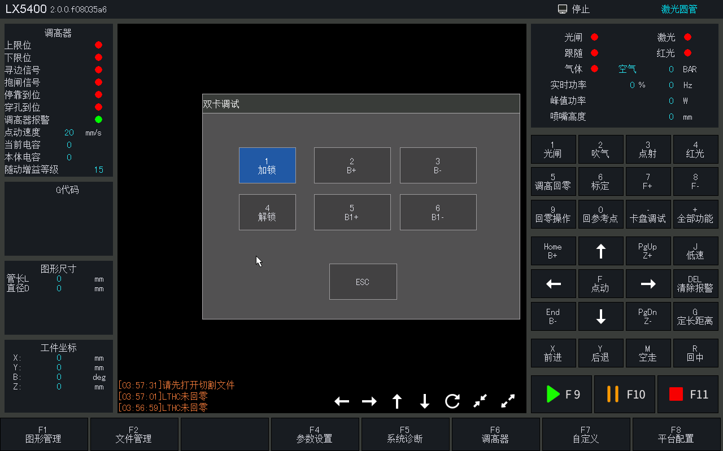The image size is (723, 451).
Task: Click the 5 B1+ dialog button
Action: 352,212
